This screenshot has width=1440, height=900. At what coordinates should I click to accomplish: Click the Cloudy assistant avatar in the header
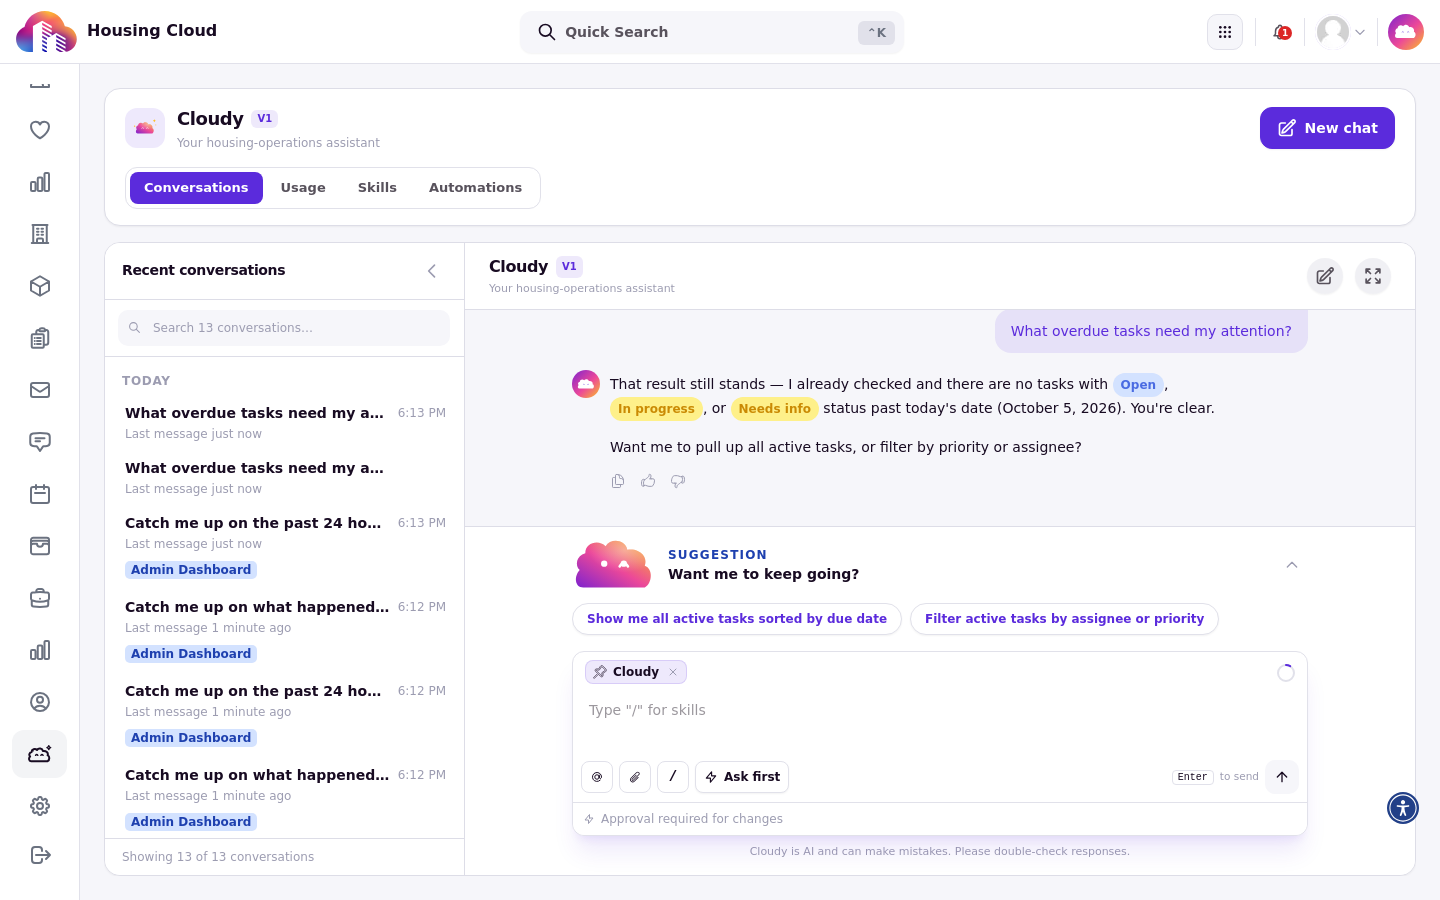1406,32
